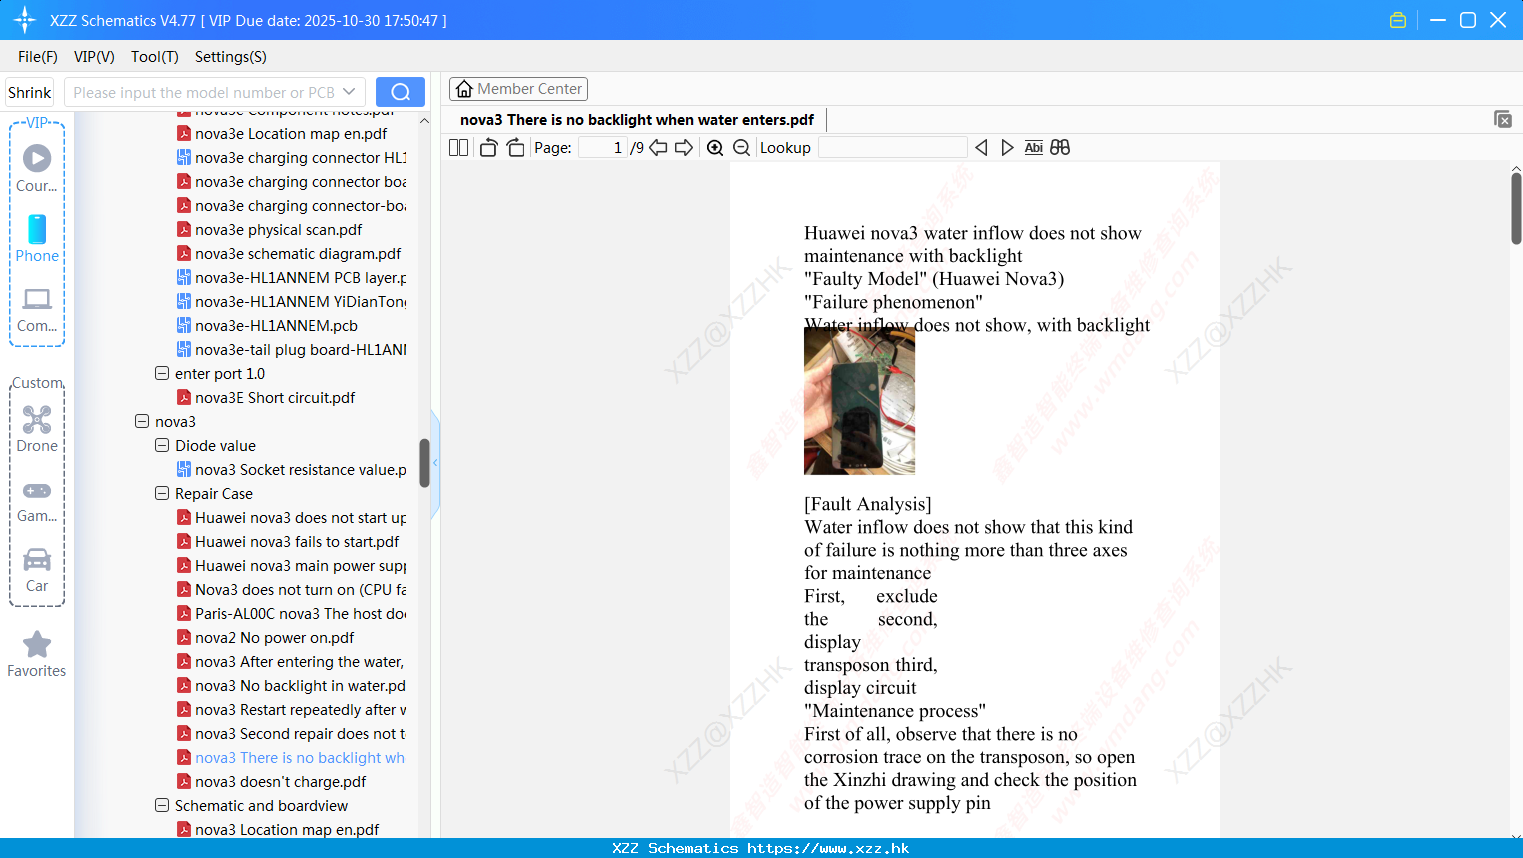This screenshot has height=858, width=1523.
Task: Click the page number field
Action: (603, 148)
